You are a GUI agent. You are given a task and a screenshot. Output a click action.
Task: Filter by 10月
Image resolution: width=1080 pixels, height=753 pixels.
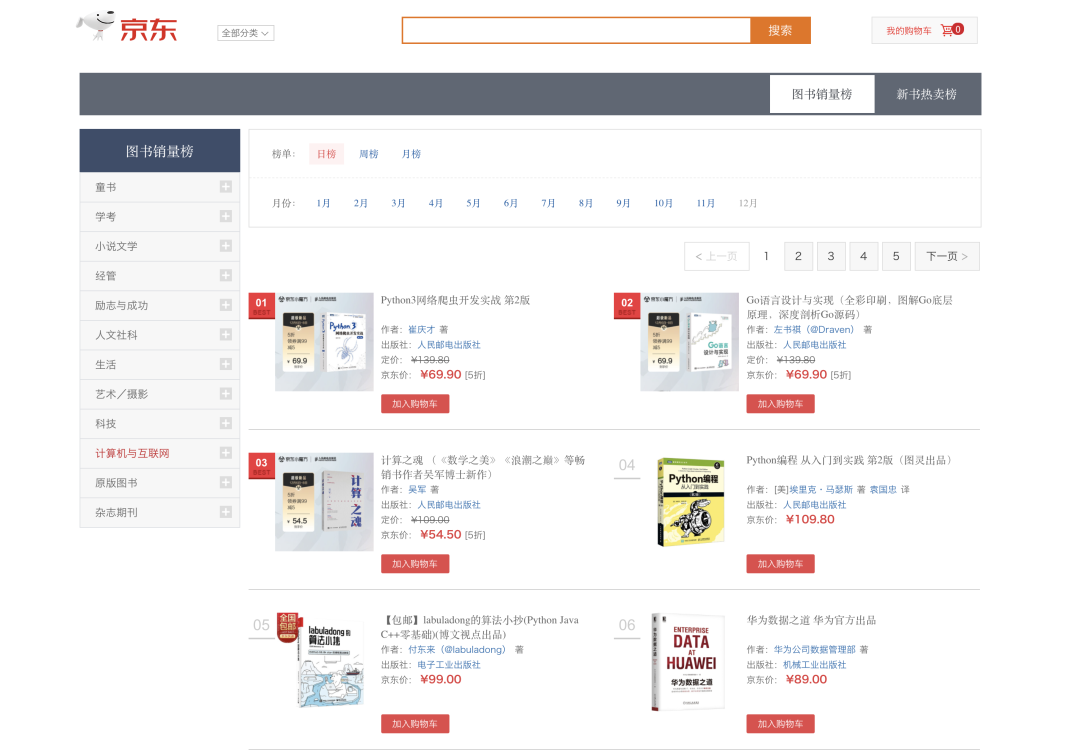pos(663,203)
